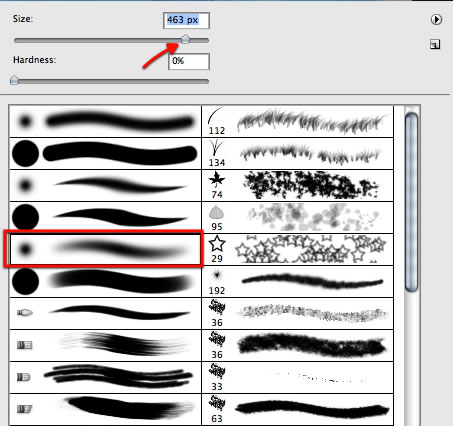Click the create new brush preset icon
453x426 pixels.
[x=435, y=44]
